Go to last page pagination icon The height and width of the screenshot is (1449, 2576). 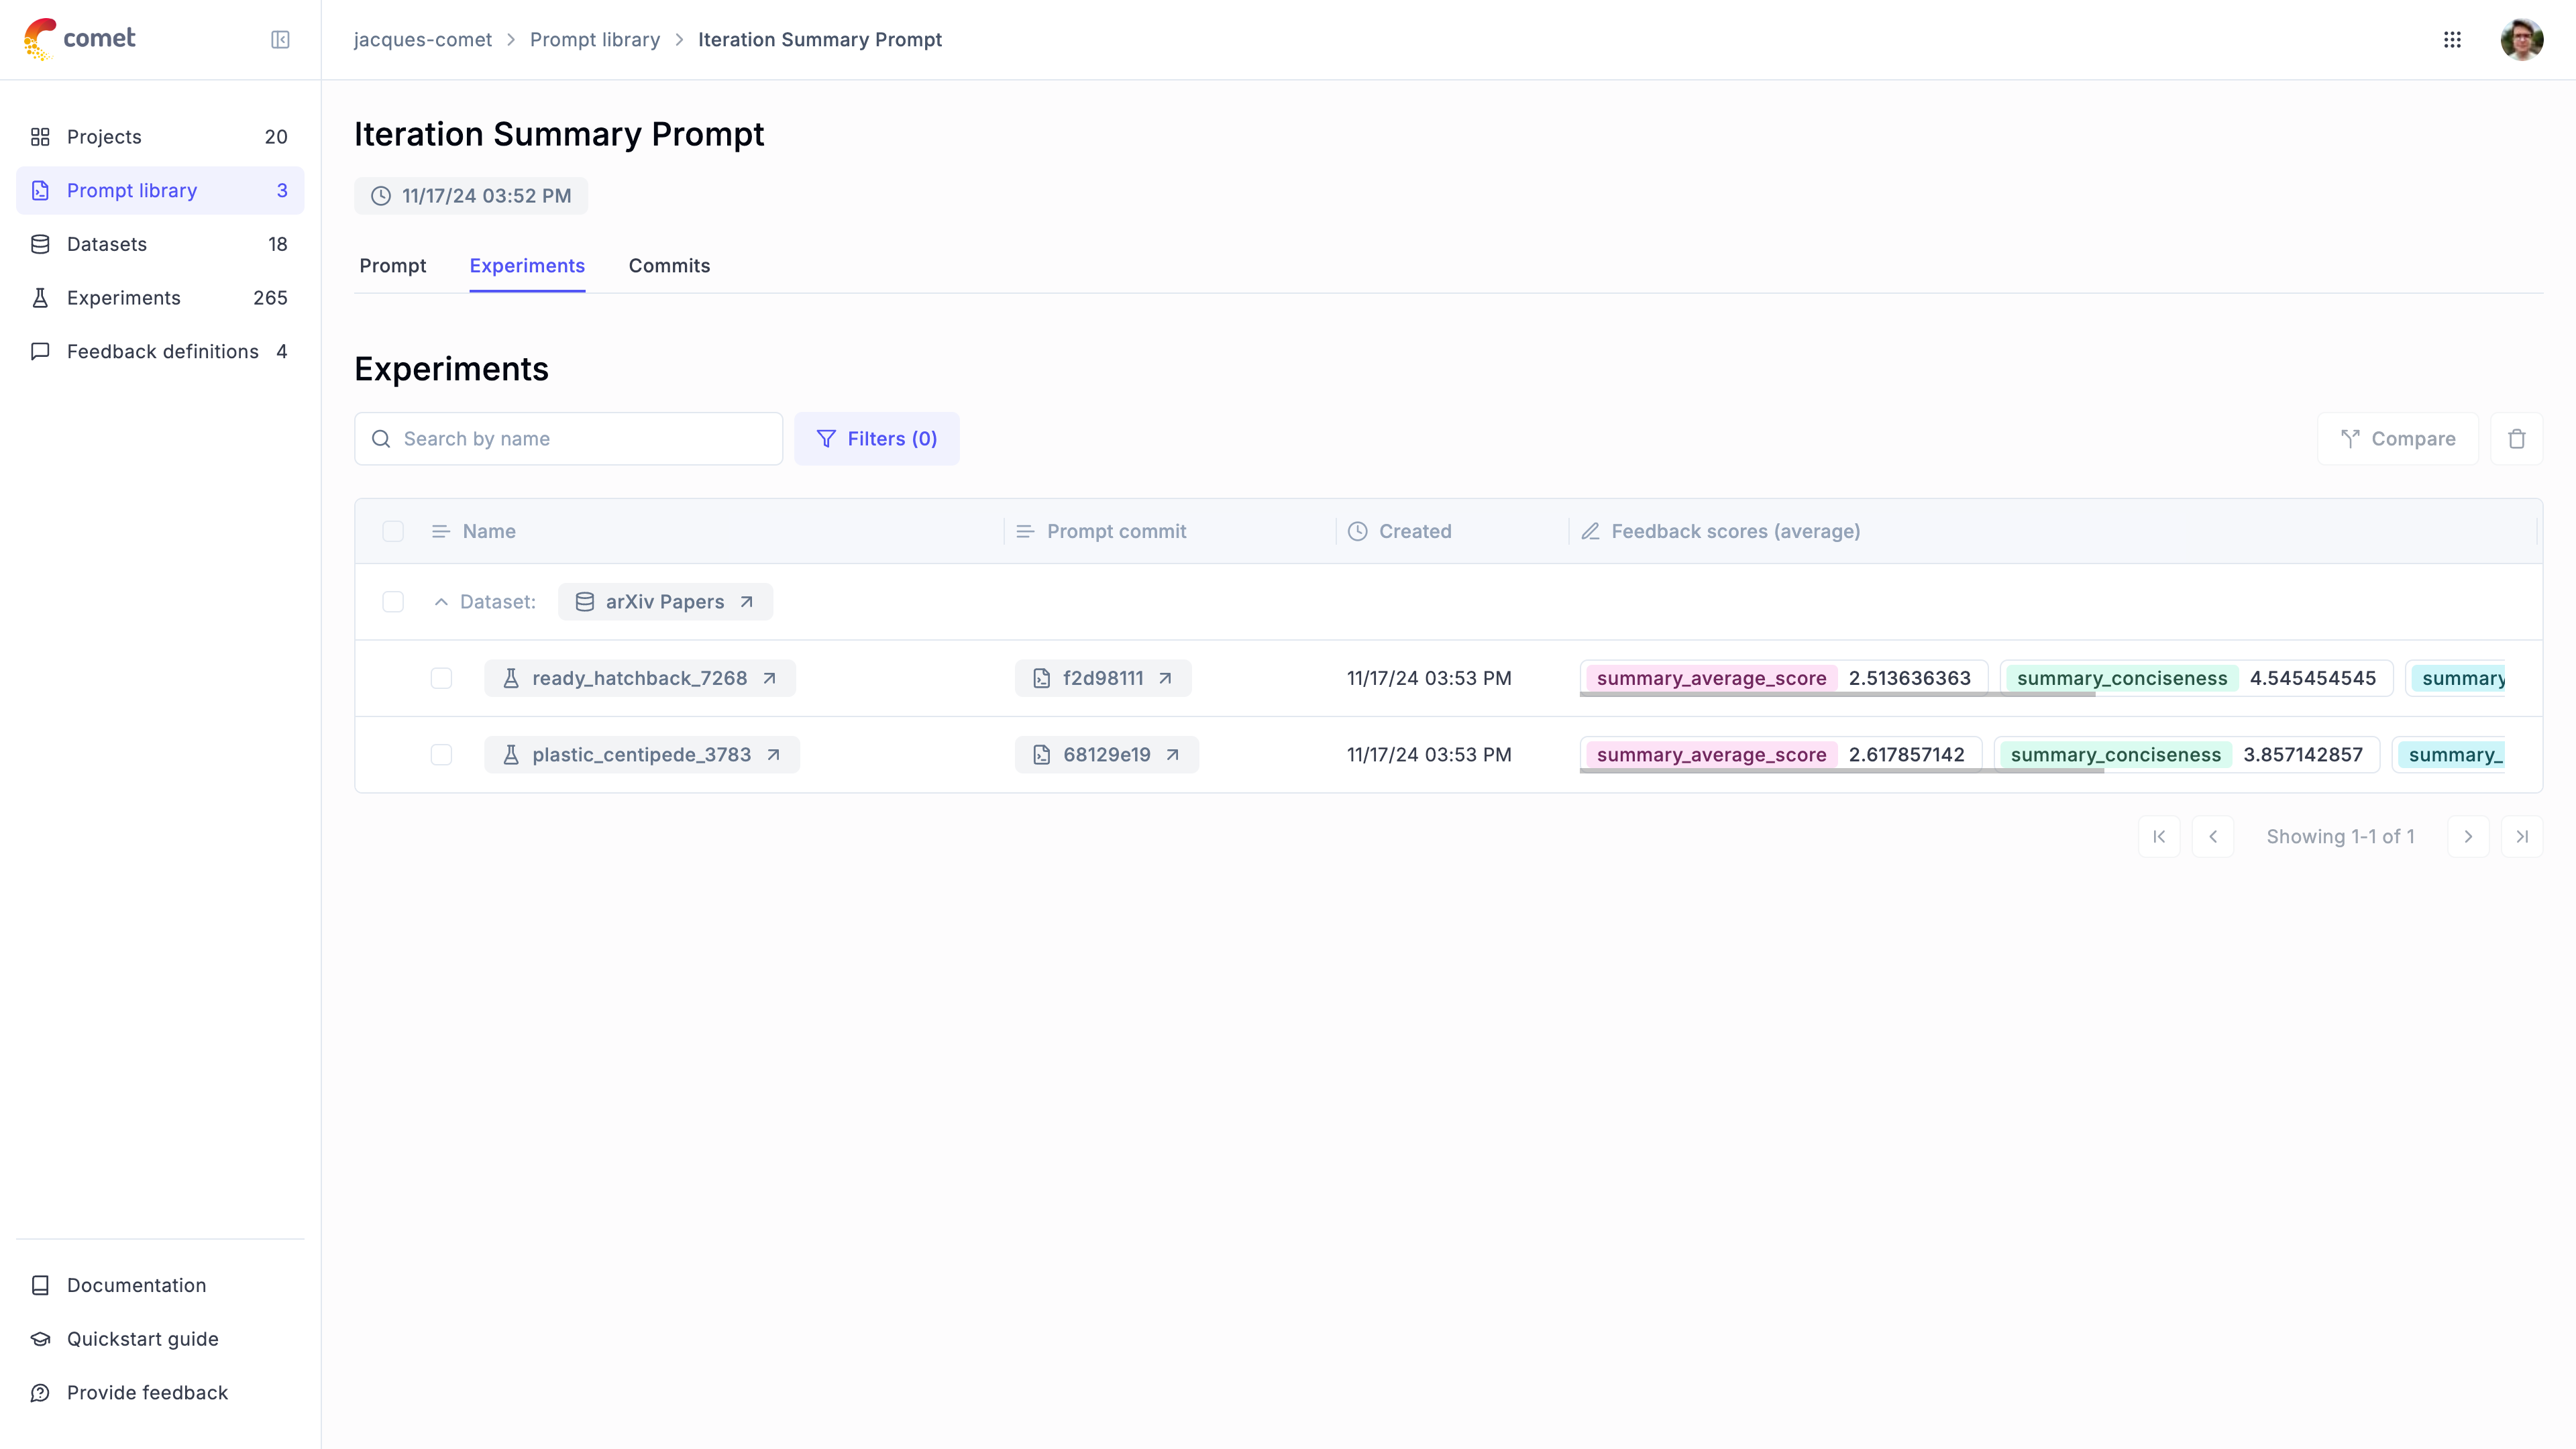(2522, 837)
